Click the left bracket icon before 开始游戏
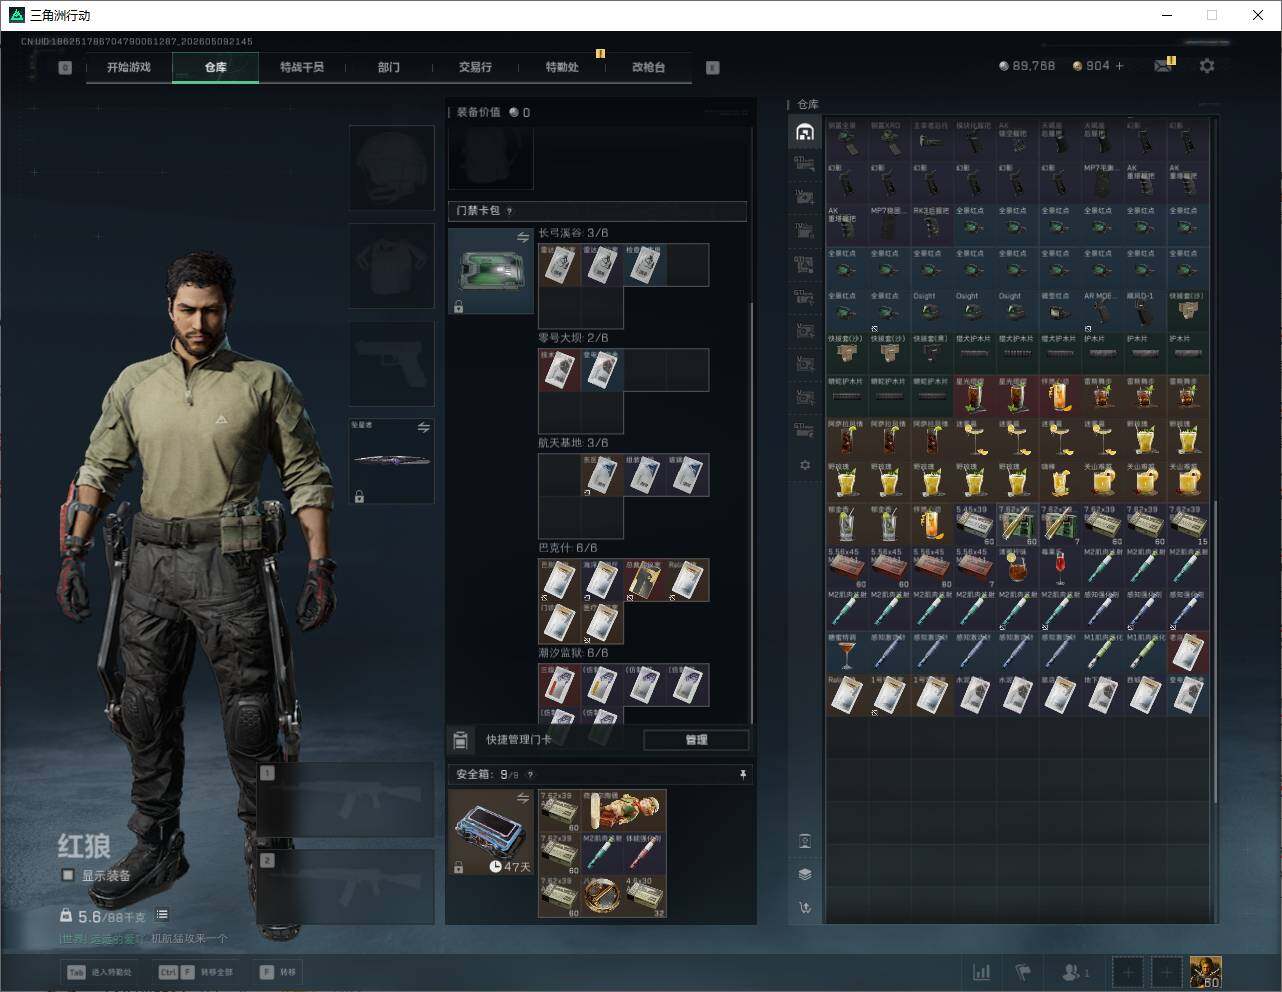 [65, 68]
